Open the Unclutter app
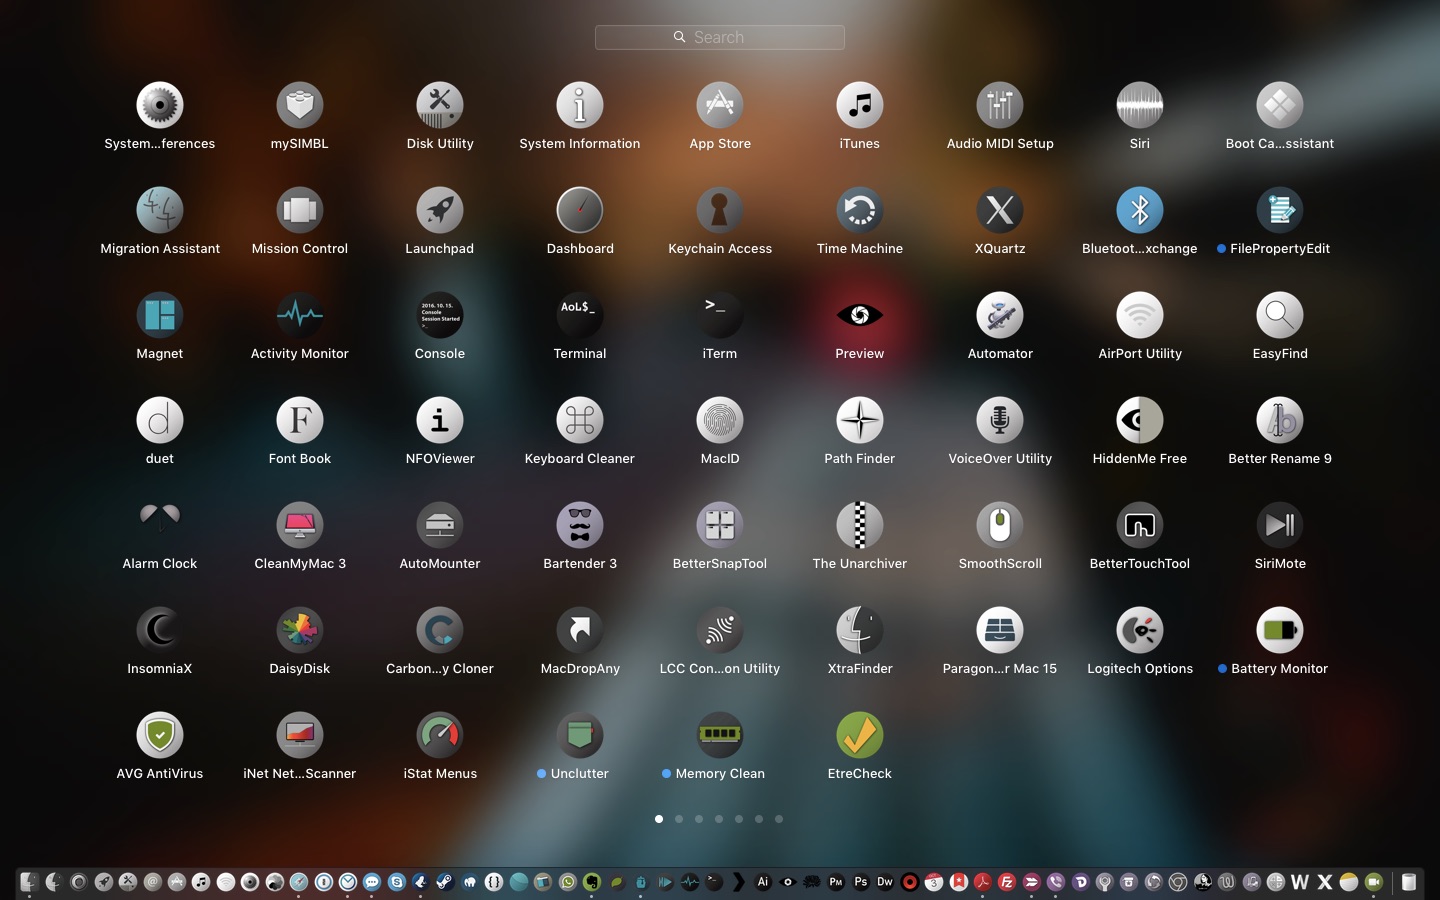The height and width of the screenshot is (900, 1440). 580,735
